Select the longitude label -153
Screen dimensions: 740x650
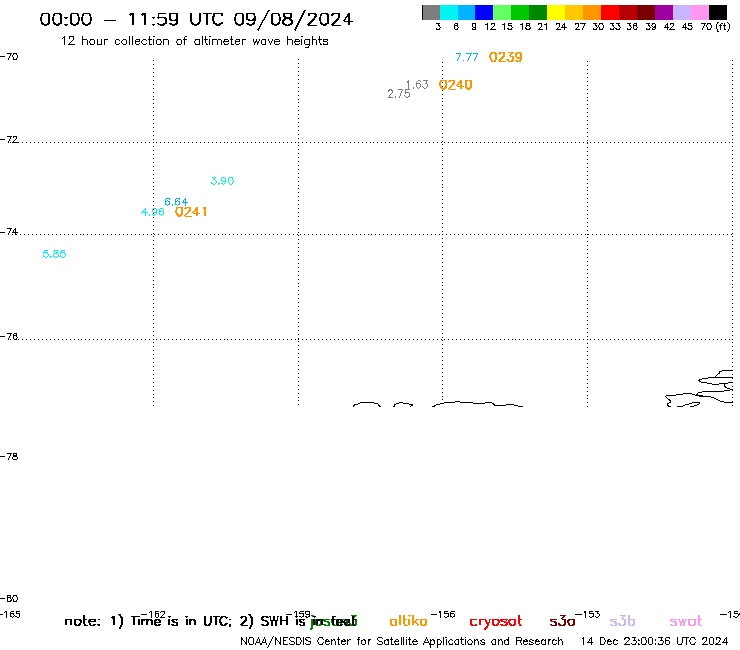pos(588,615)
